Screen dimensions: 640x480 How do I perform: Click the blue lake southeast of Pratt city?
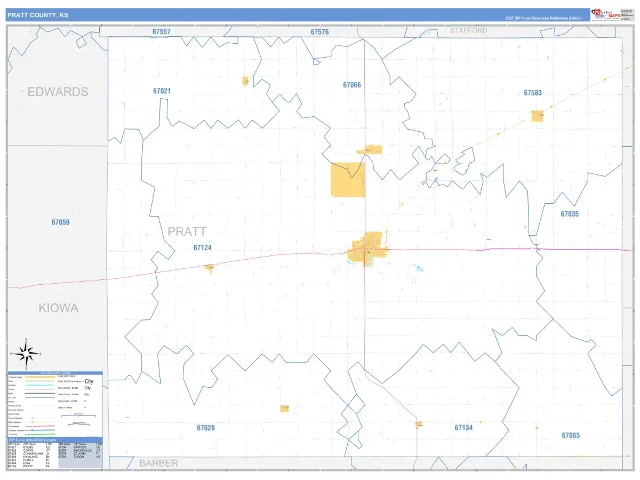click(418, 268)
